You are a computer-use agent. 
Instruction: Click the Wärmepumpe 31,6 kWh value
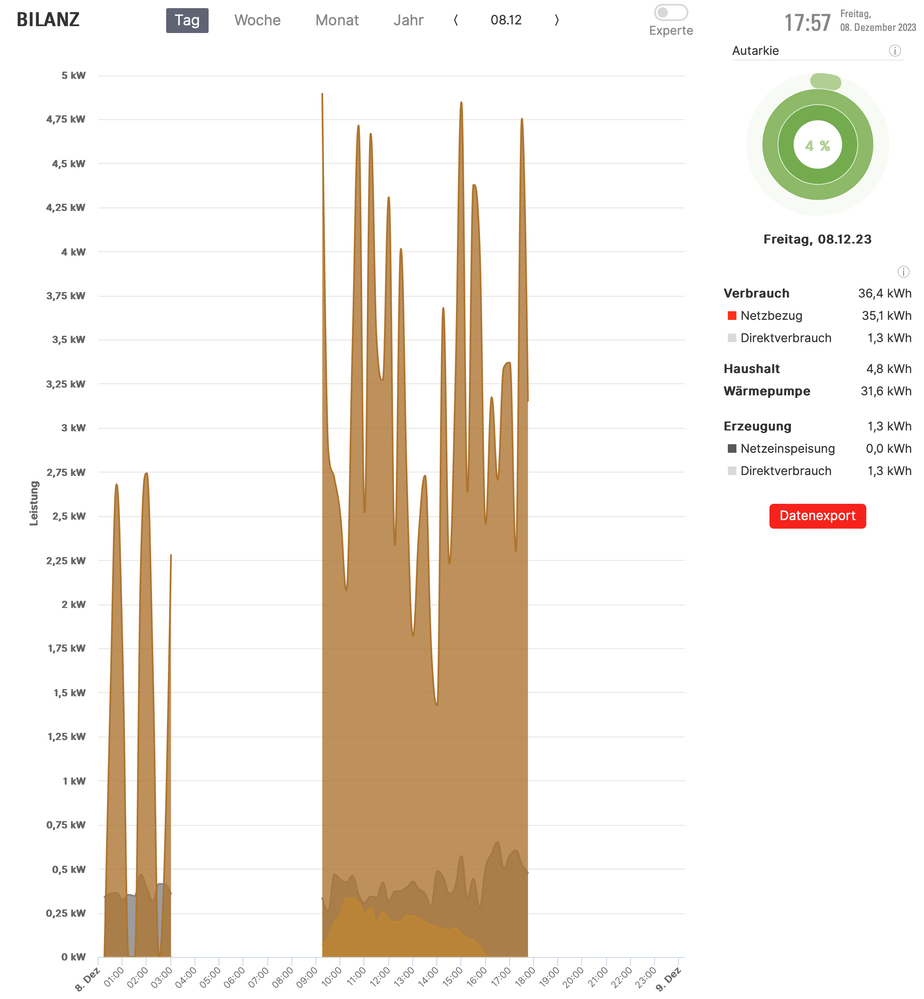click(886, 391)
